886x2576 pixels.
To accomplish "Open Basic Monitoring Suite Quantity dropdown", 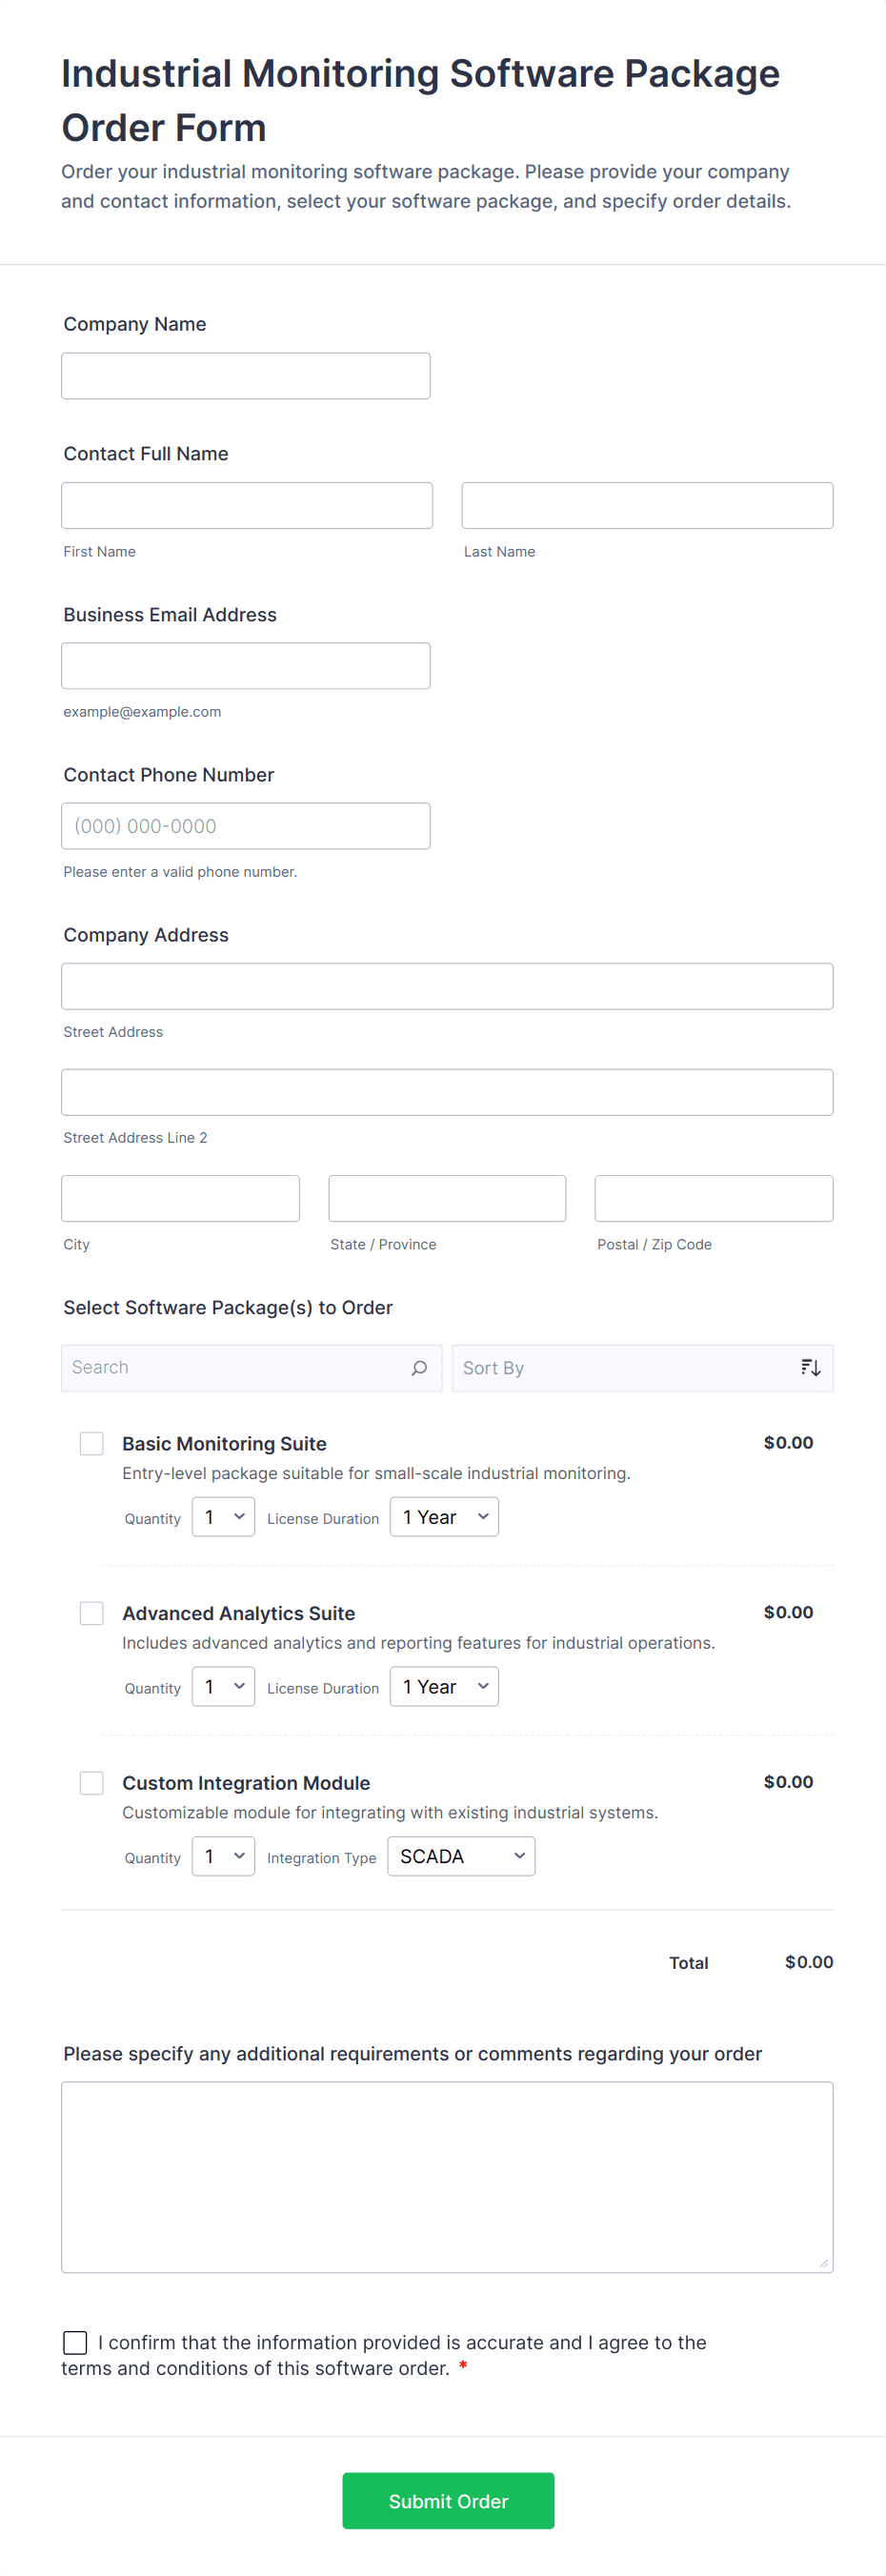I will [223, 1517].
